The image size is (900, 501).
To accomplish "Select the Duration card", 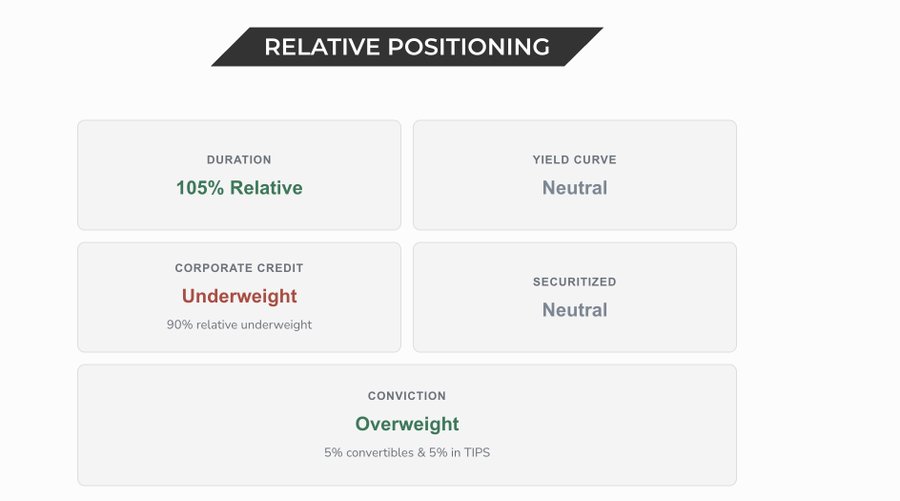I will coord(239,175).
